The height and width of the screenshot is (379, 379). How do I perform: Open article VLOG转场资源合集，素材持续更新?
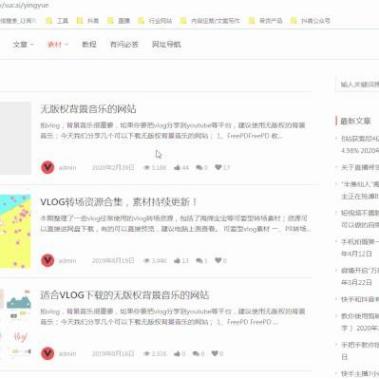pos(119,202)
